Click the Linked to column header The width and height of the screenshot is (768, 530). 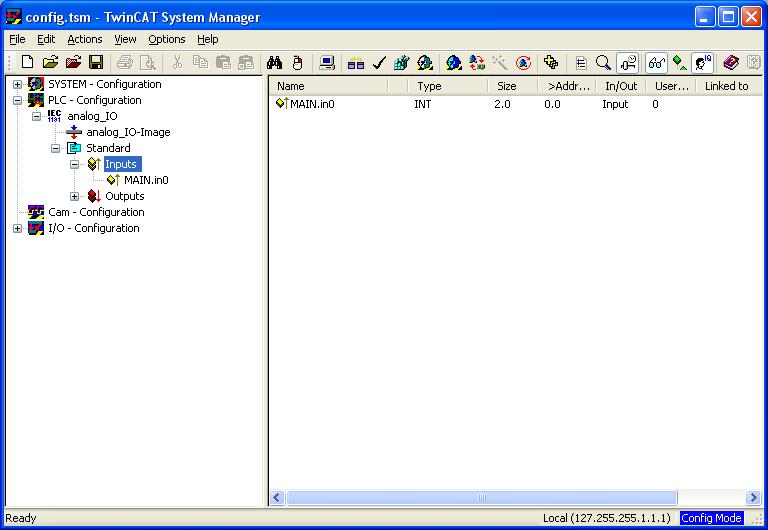click(x=729, y=86)
